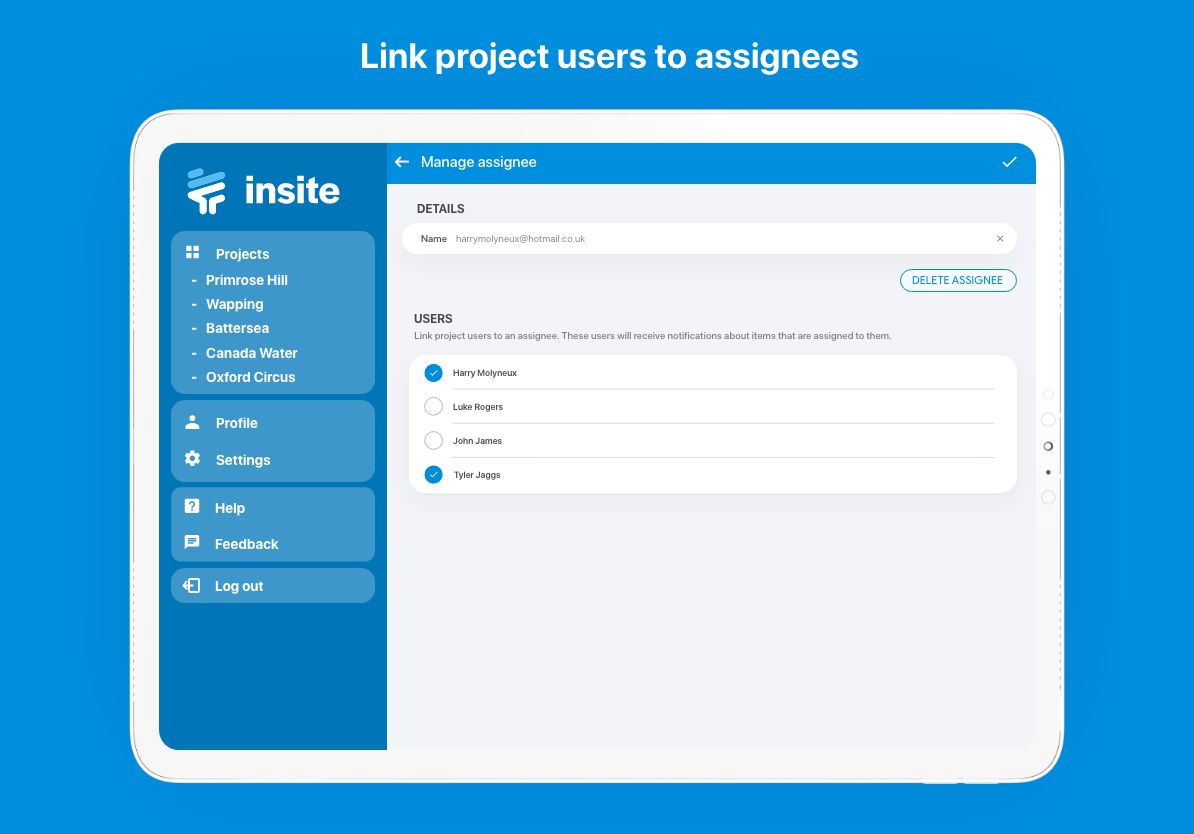Open Feedback via the speech bubble icon
1194x834 pixels.
(x=190, y=544)
